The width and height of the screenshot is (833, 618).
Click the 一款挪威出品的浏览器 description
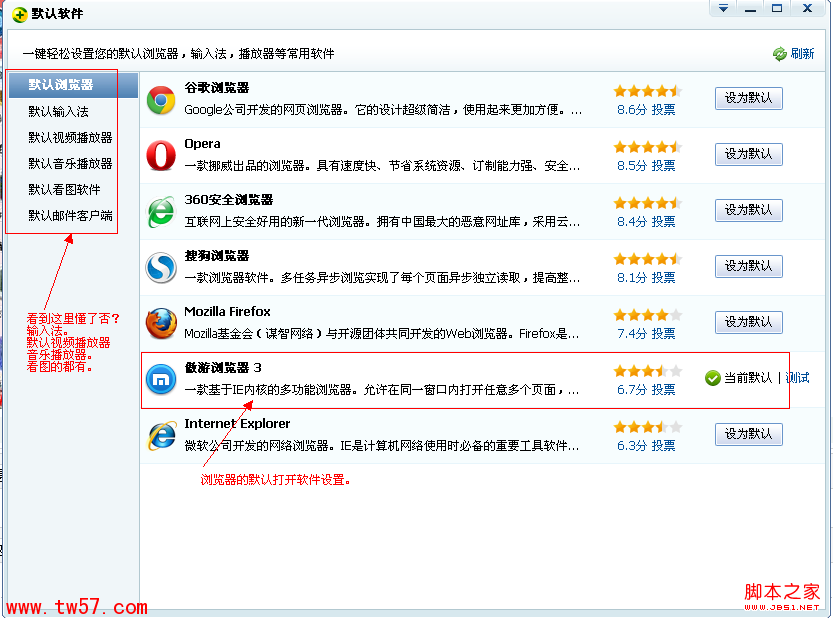tap(382, 166)
